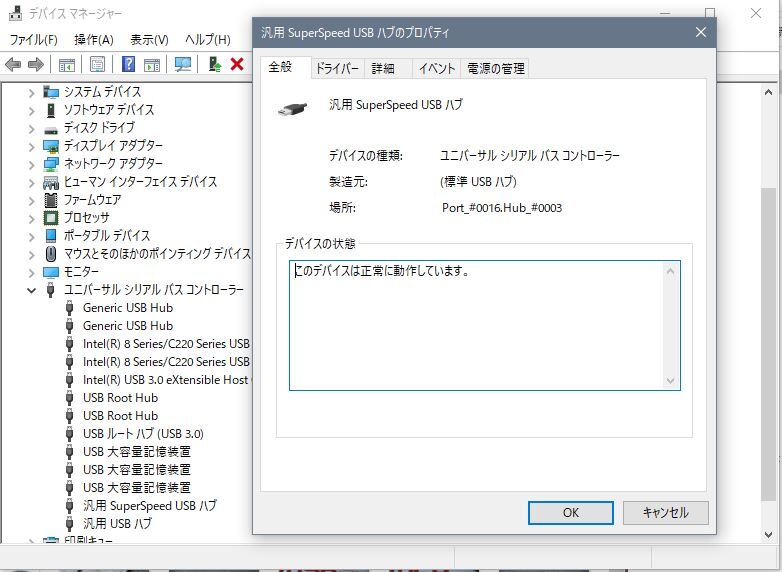Expand the システム デバイス node
Viewport: 782px width, 572px height.
tap(31, 93)
